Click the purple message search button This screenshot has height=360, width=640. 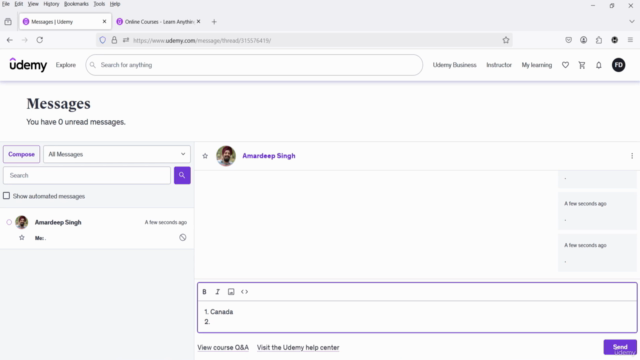pyautogui.click(x=182, y=176)
